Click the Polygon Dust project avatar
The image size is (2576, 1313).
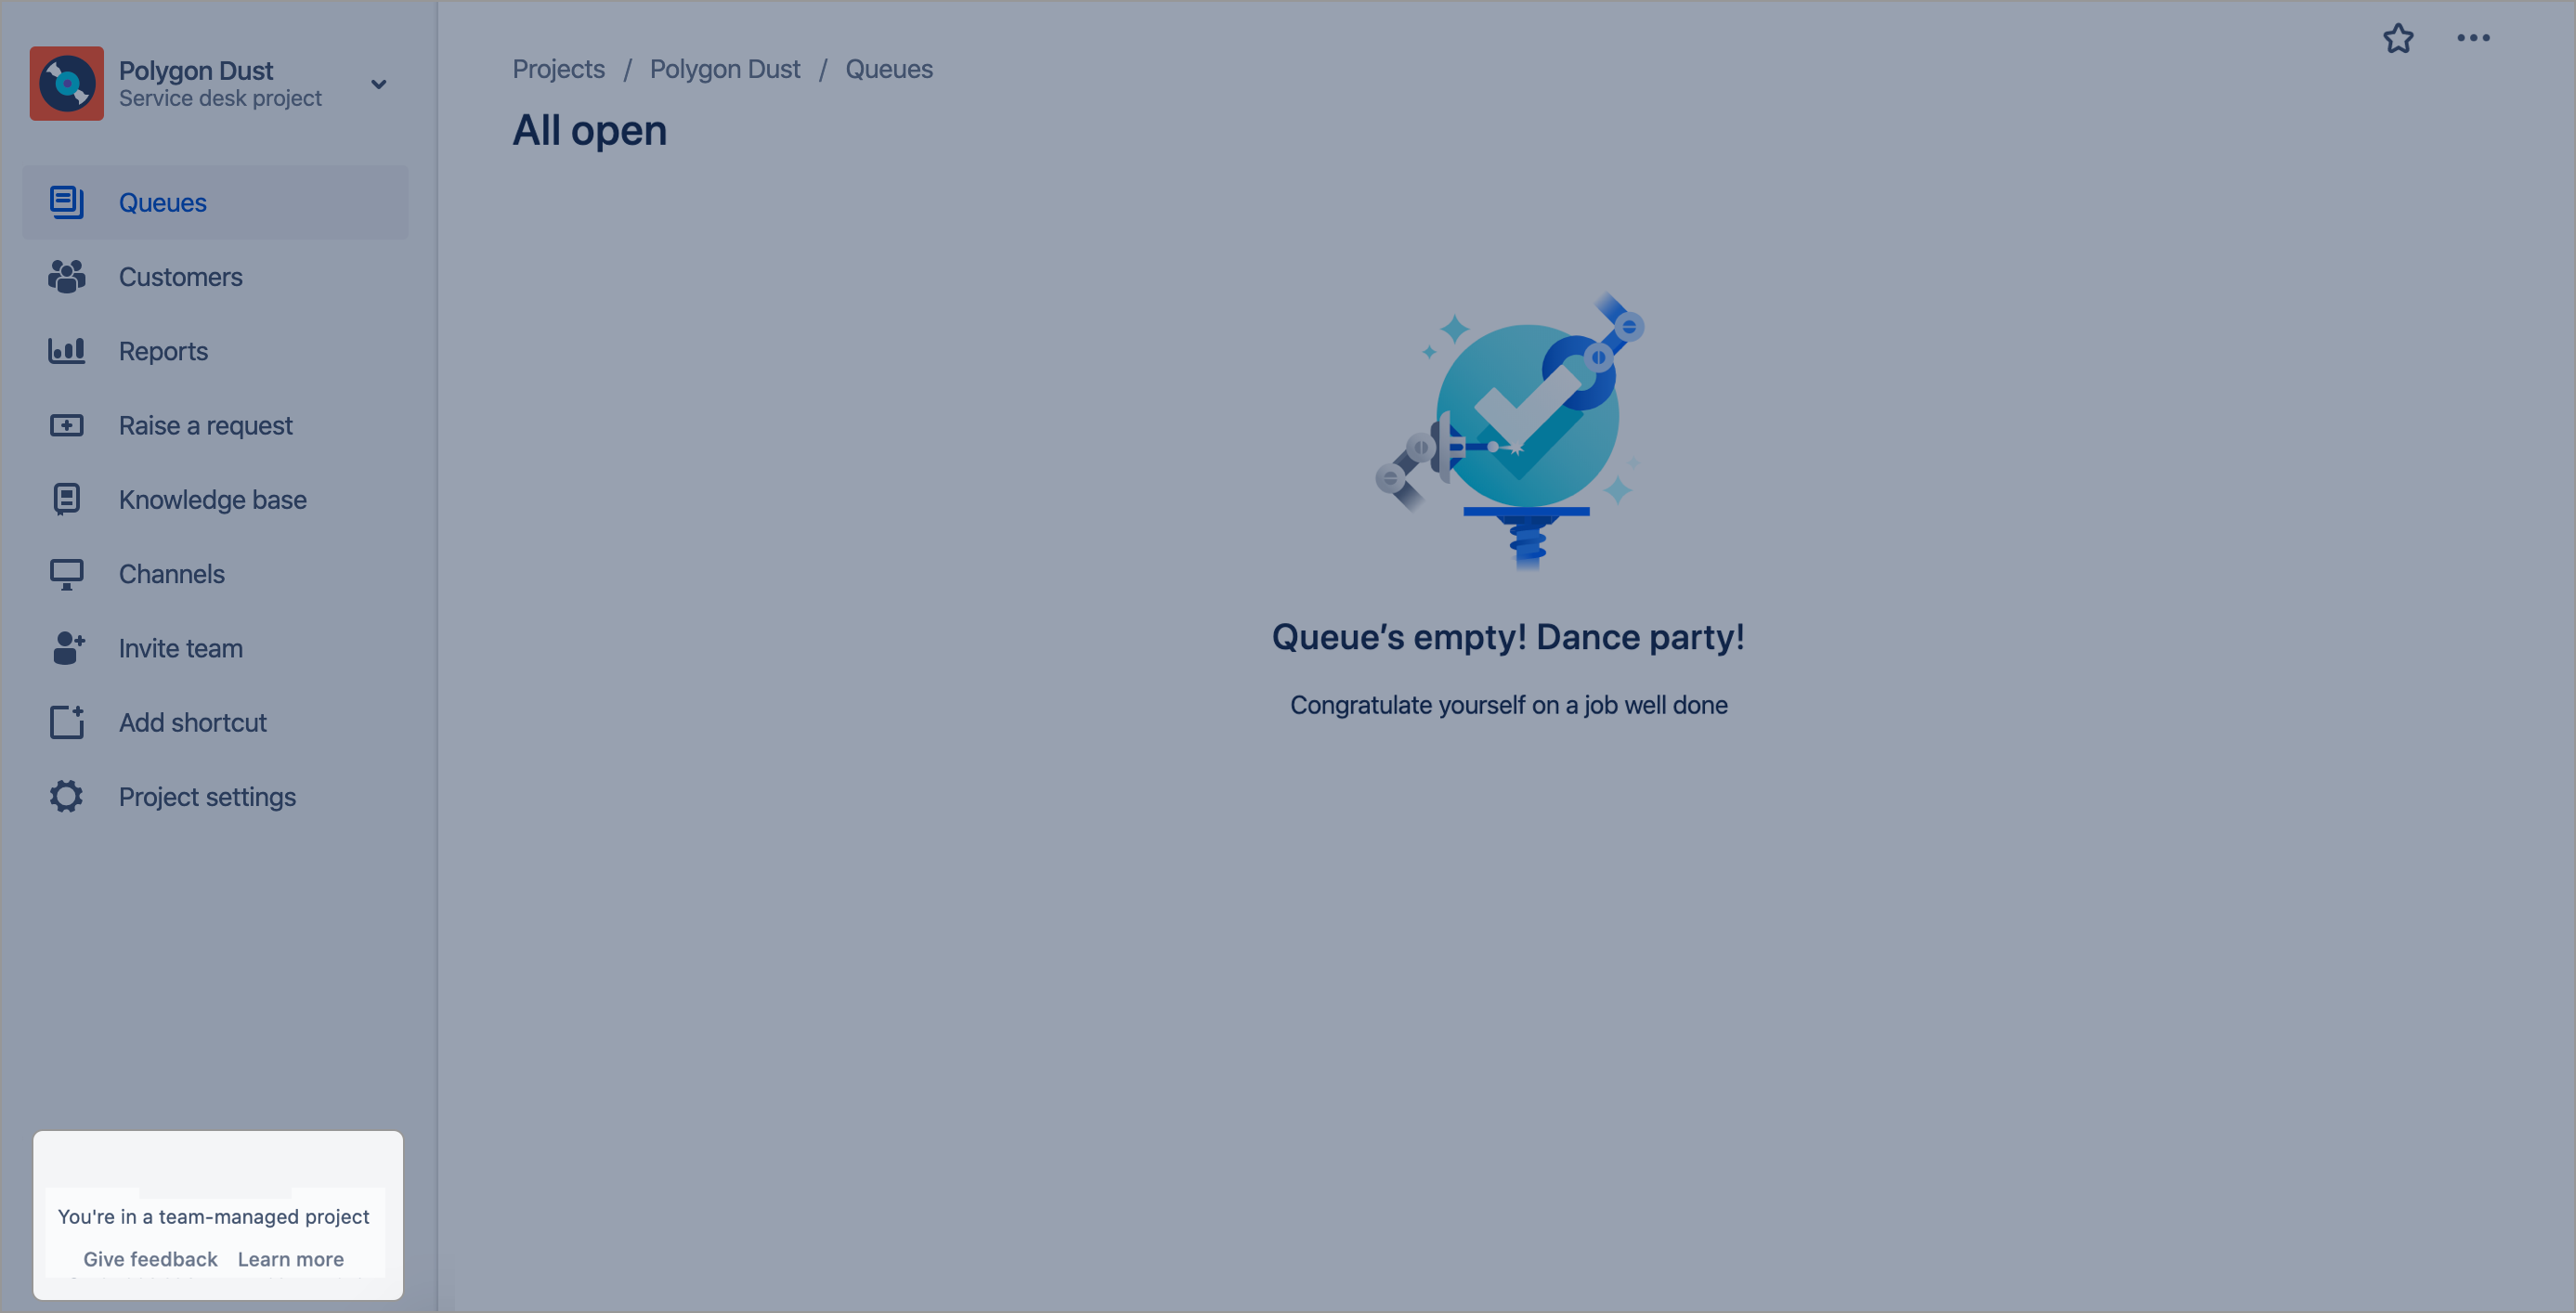[67, 82]
